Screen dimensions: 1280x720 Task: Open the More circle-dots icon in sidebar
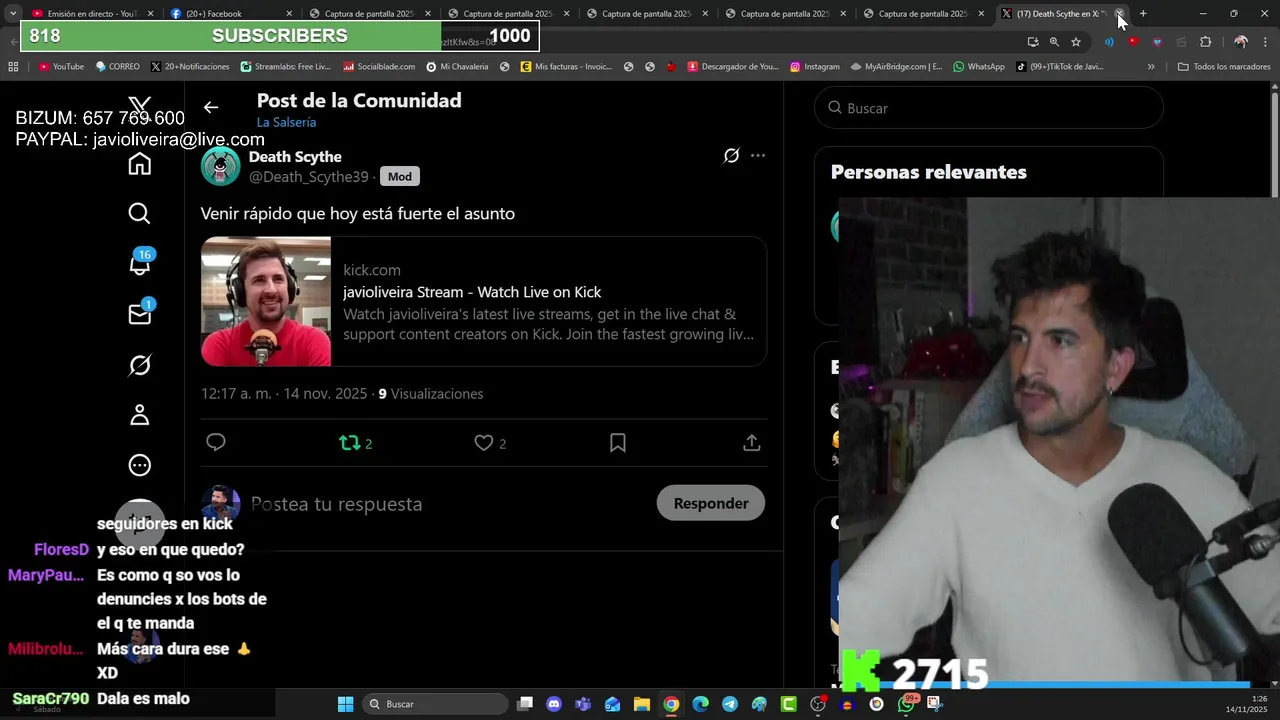(x=139, y=465)
